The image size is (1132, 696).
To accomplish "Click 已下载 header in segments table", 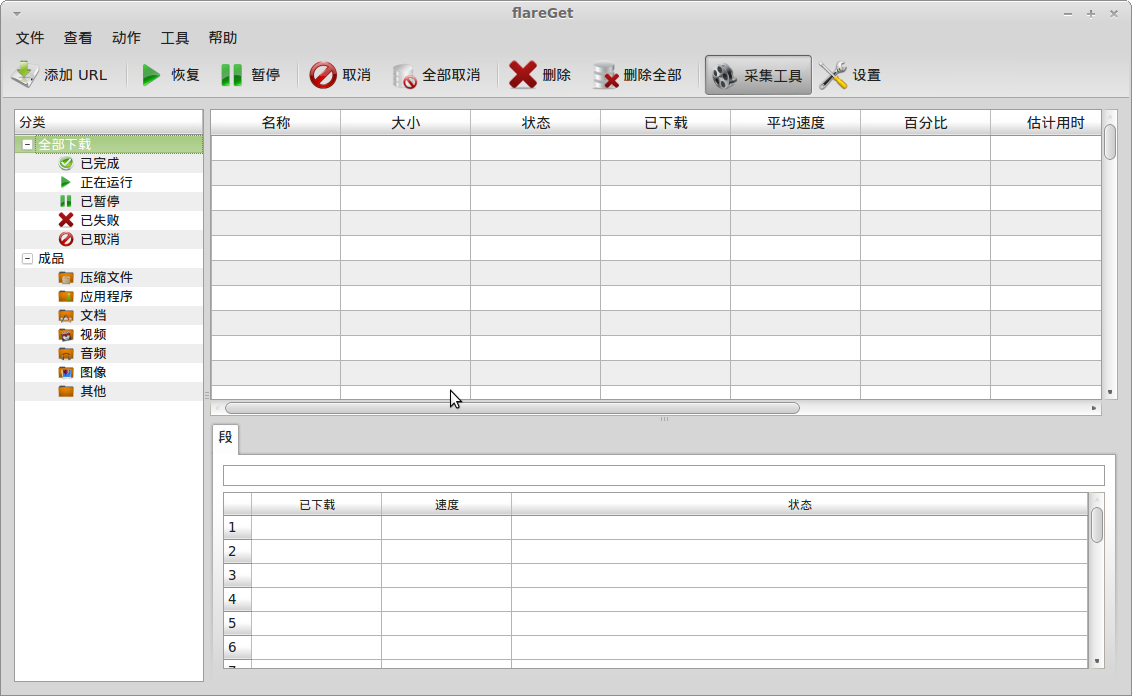I will (x=317, y=505).
